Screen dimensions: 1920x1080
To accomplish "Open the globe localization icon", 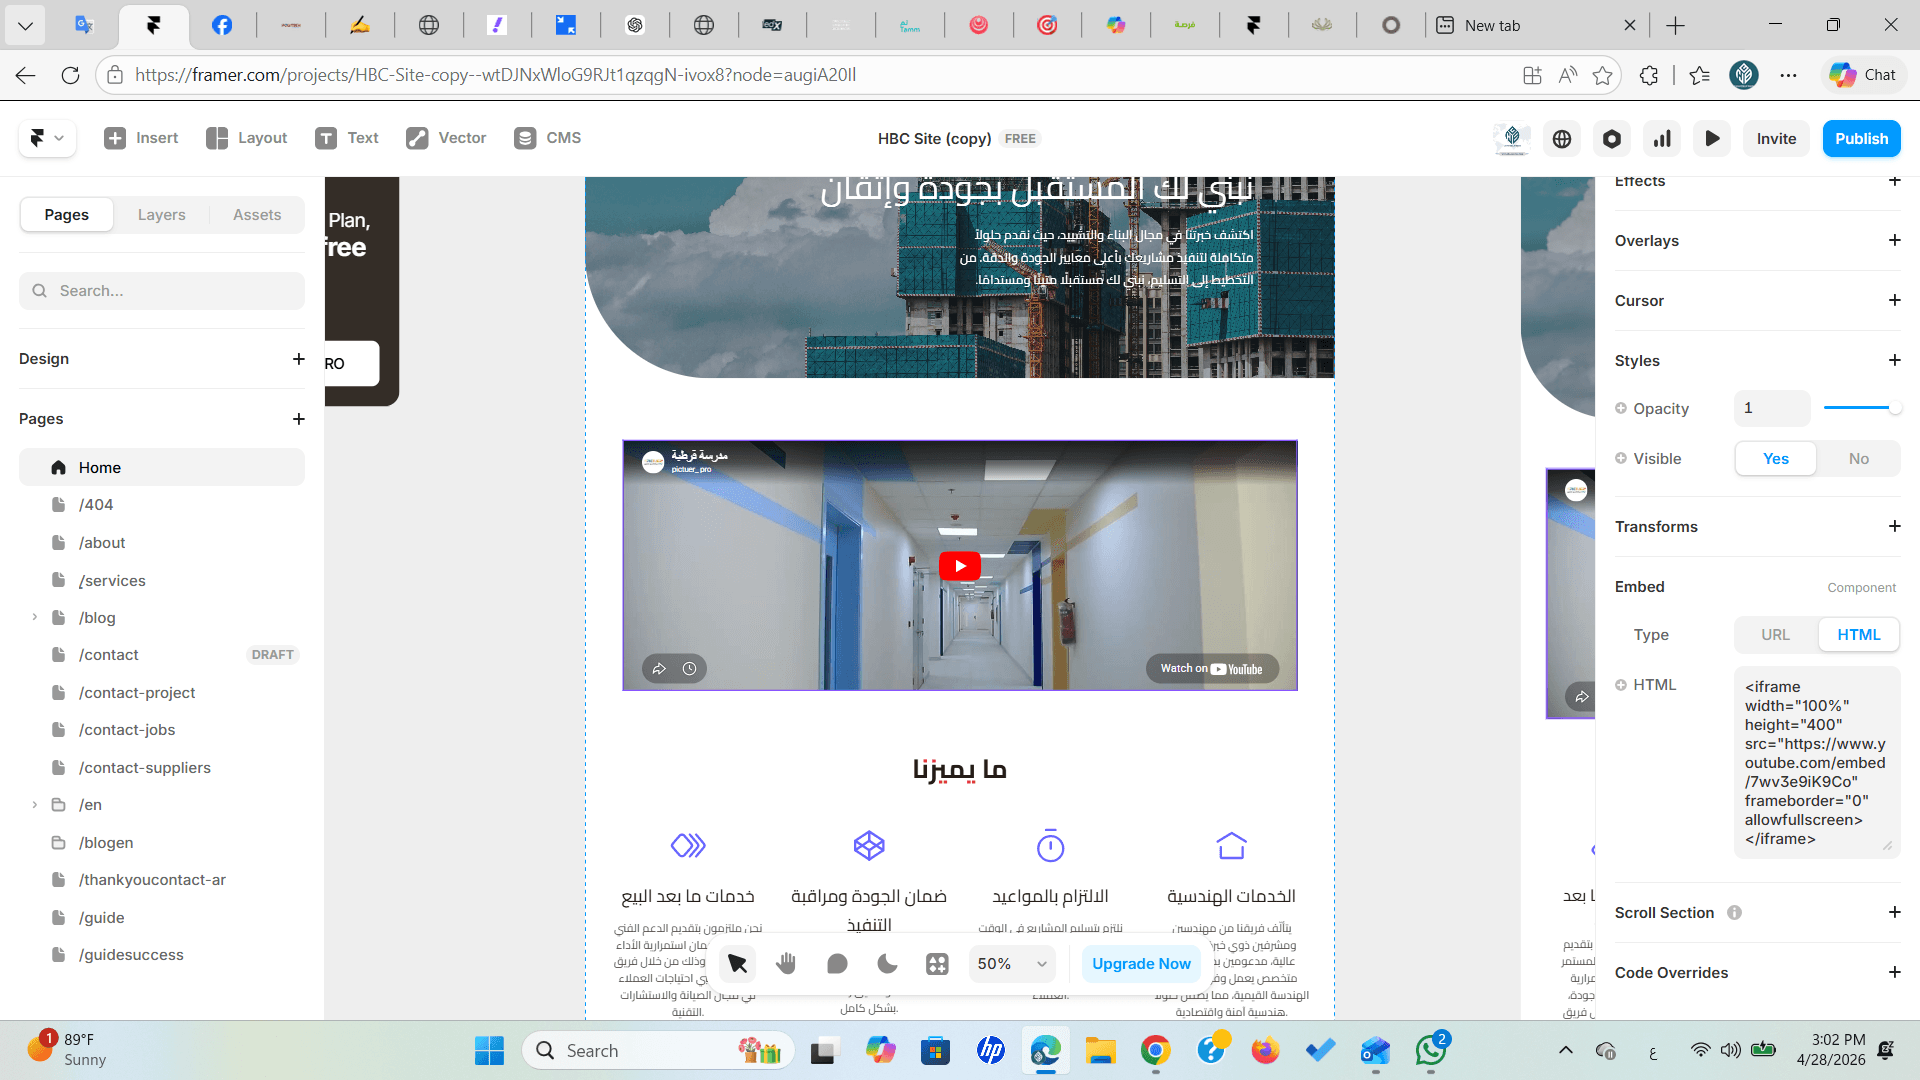I will click(x=1562, y=139).
